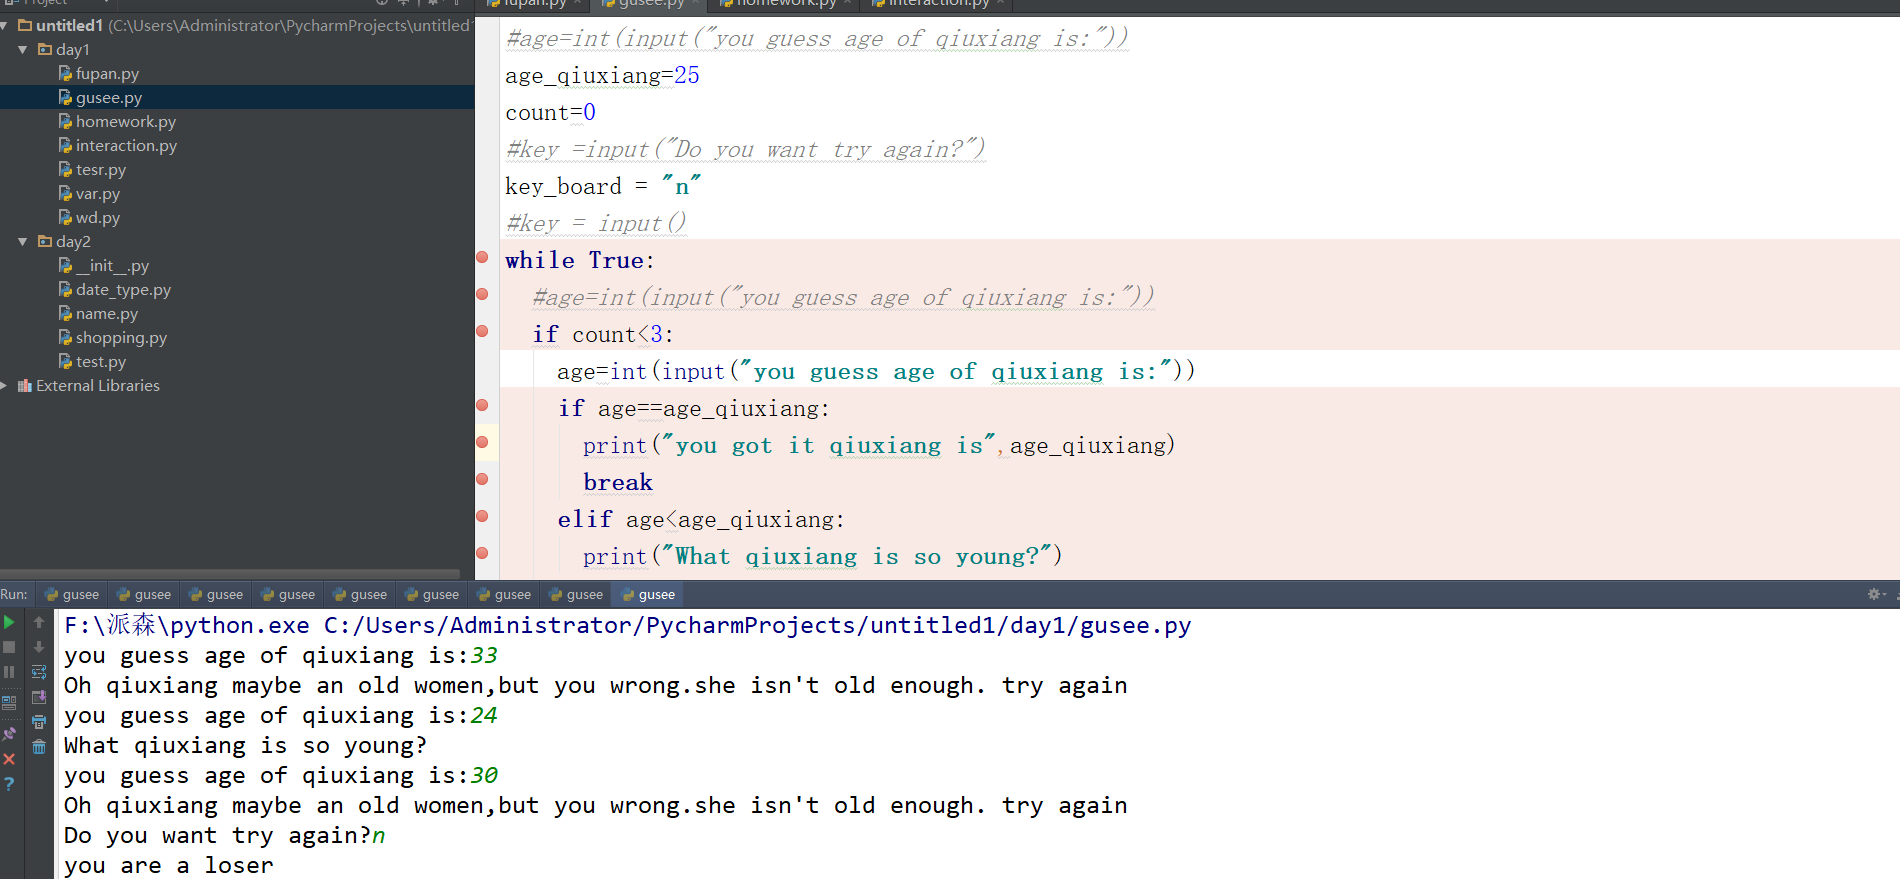Image resolution: width=1900 pixels, height=879 pixels.
Task: Open wd.py in the project tree
Action: (x=98, y=217)
